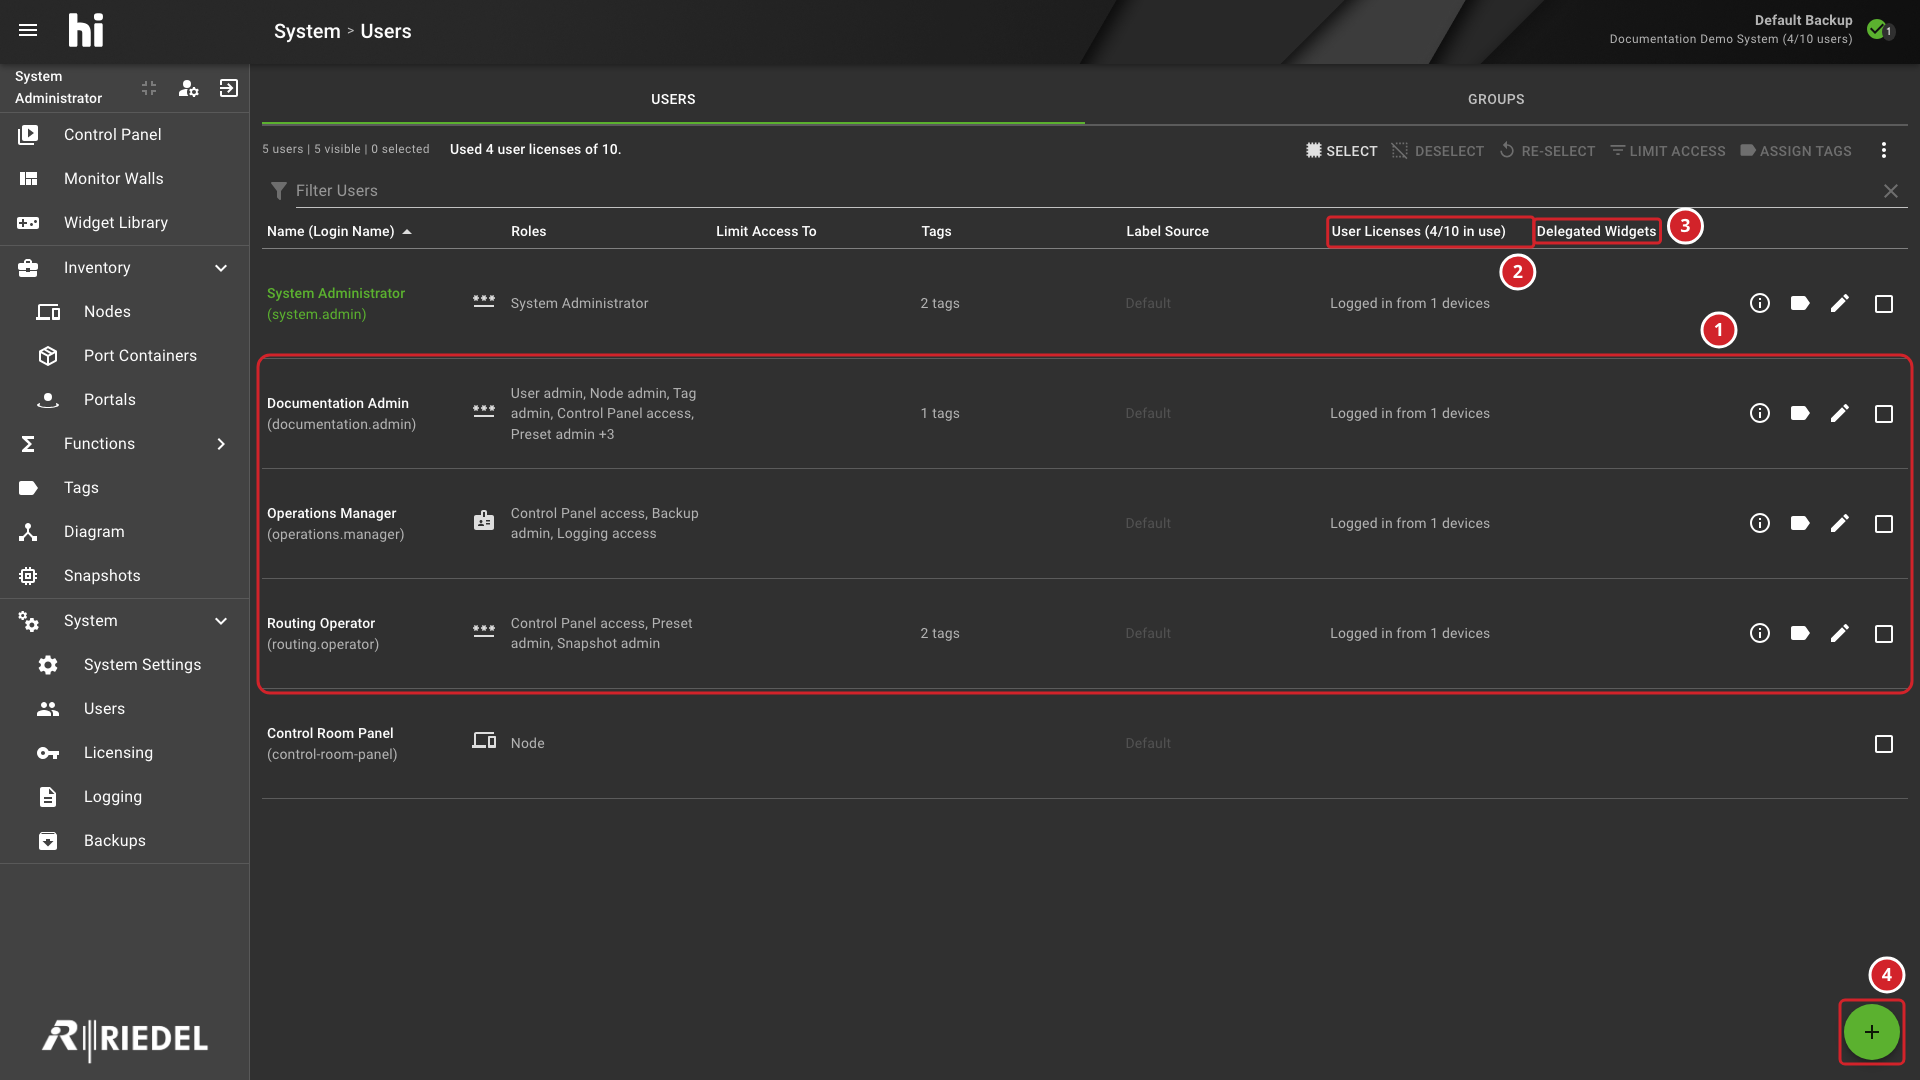Open info for Documentation Admin user
Image resolution: width=1920 pixels, height=1080 pixels.
(x=1760, y=413)
